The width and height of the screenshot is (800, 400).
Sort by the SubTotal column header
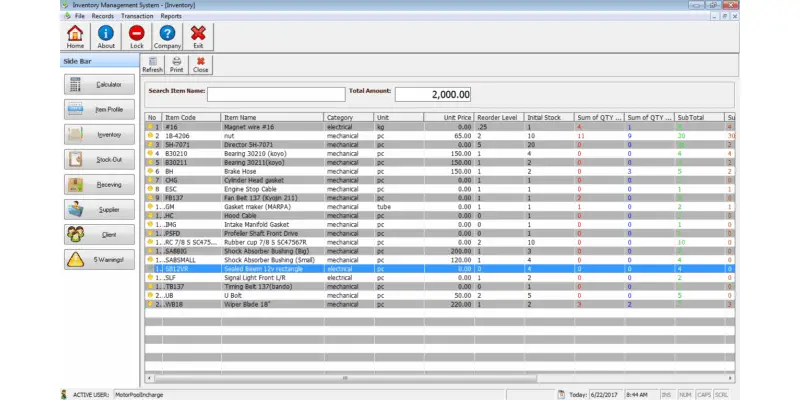point(699,117)
